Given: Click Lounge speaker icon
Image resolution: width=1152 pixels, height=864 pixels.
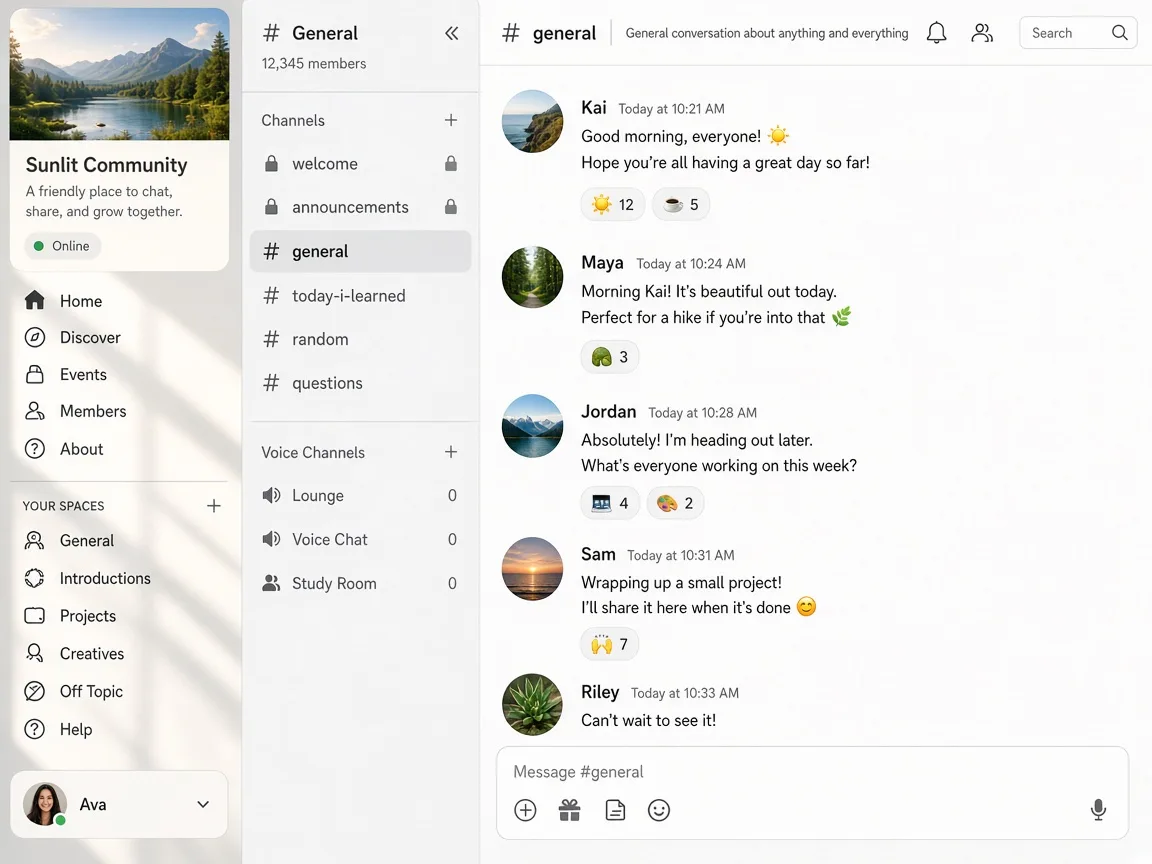Looking at the screenshot, I should pyautogui.click(x=271, y=495).
